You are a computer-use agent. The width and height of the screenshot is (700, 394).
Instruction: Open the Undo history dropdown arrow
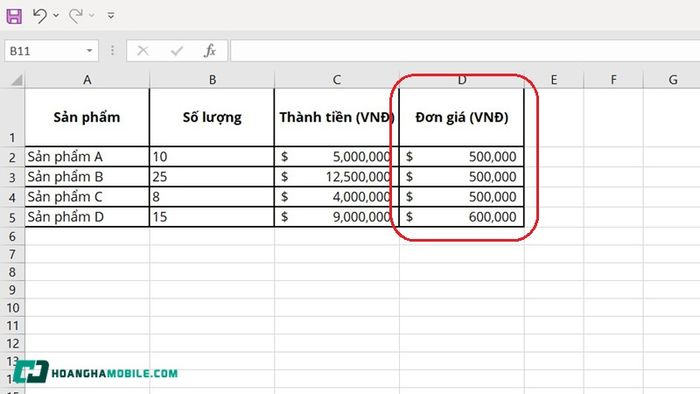point(56,16)
